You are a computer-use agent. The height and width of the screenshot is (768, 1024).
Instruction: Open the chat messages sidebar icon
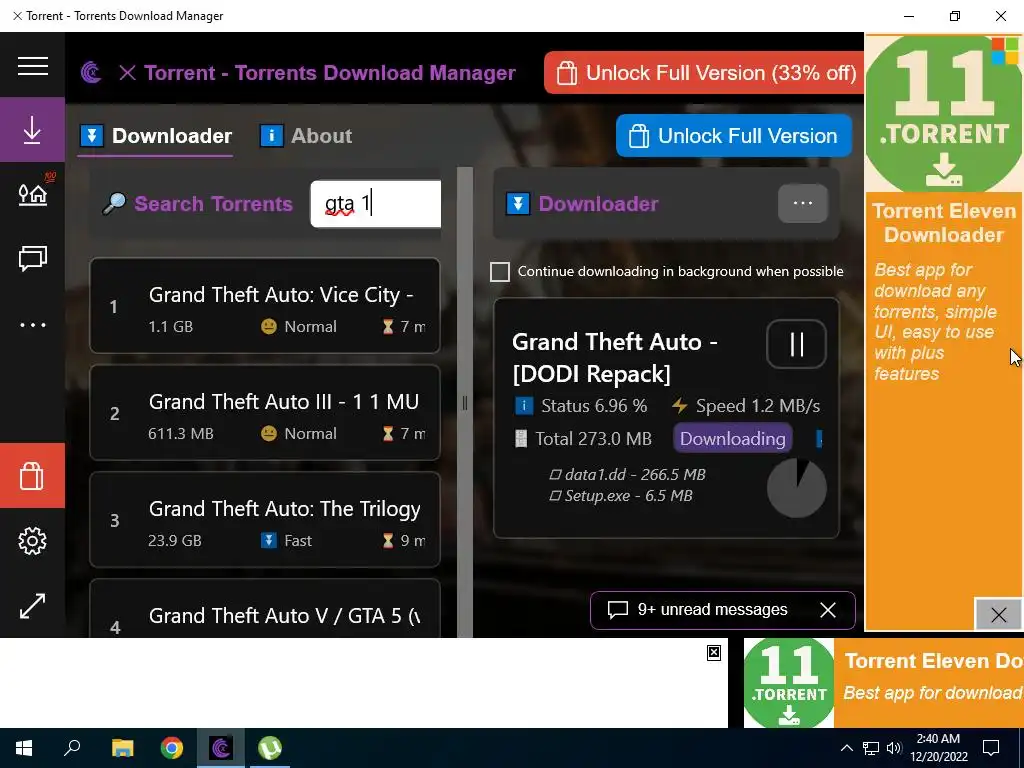(x=32, y=258)
